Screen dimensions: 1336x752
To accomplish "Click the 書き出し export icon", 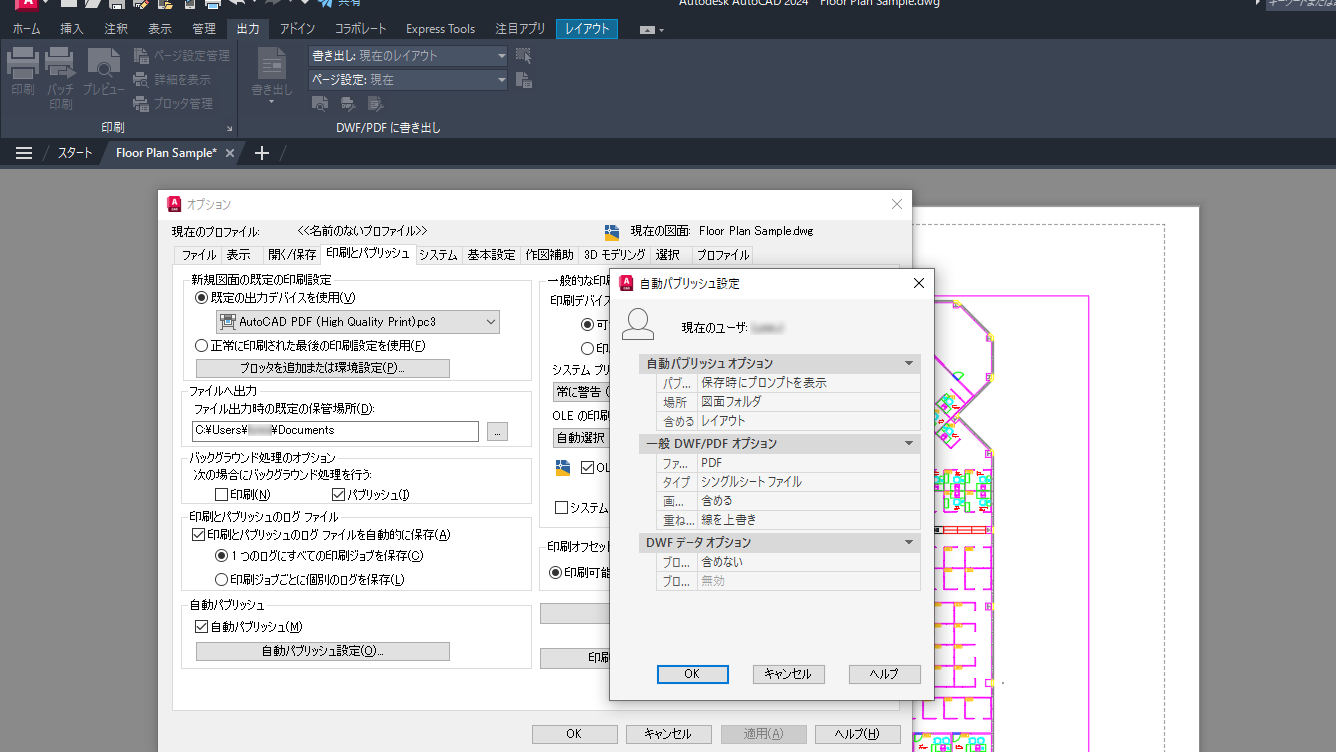I will click(272, 63).
